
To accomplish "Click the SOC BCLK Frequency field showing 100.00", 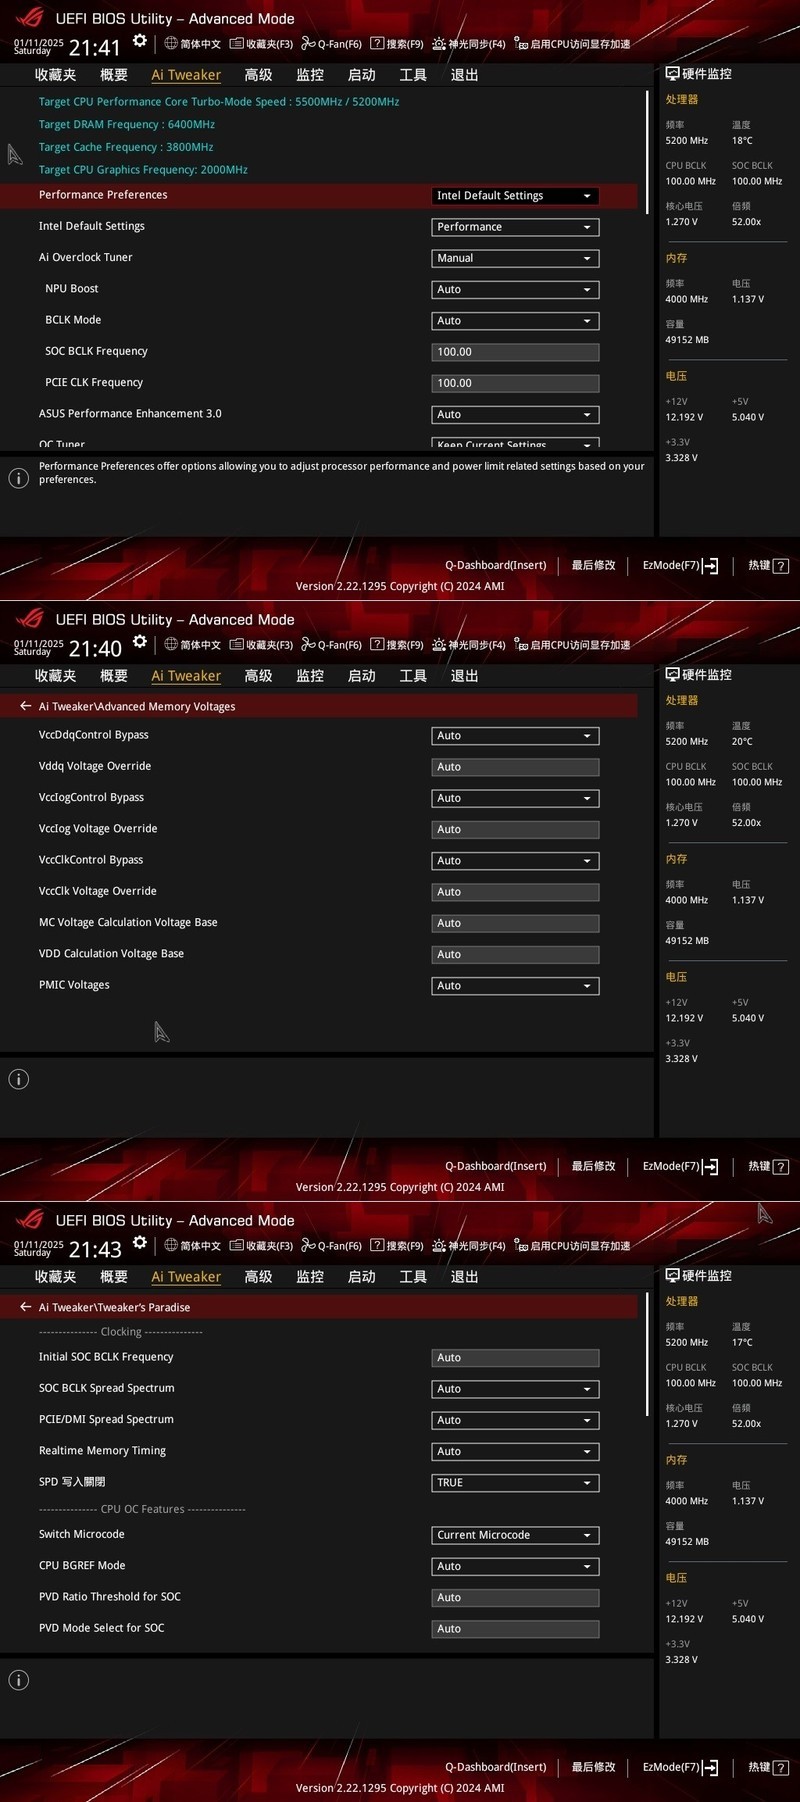I will point(515,352).
